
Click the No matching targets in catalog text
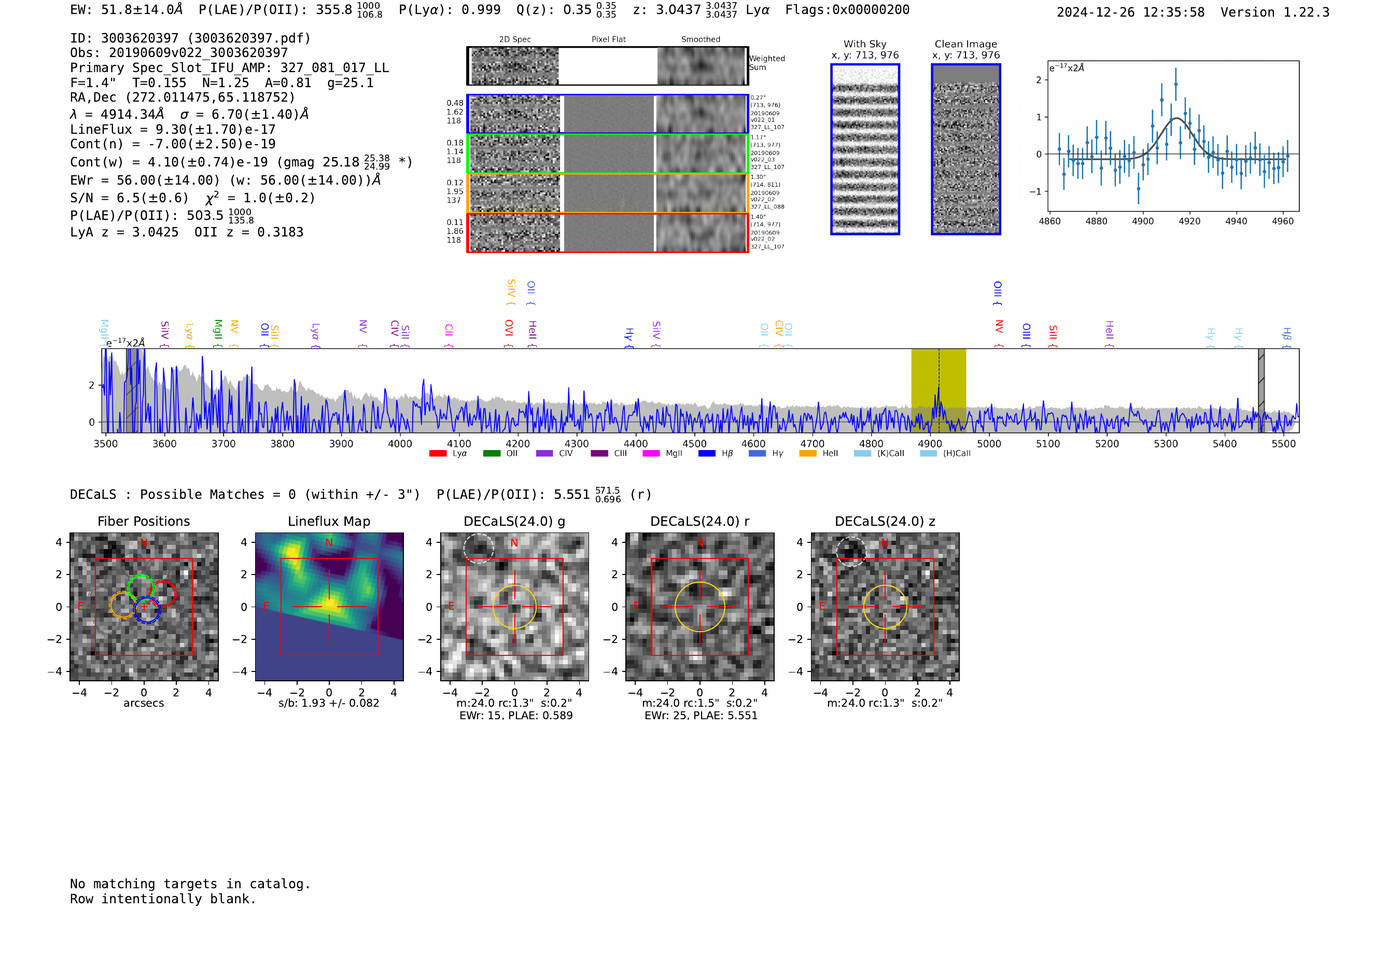pyautogui.click(x=190, y=884)
